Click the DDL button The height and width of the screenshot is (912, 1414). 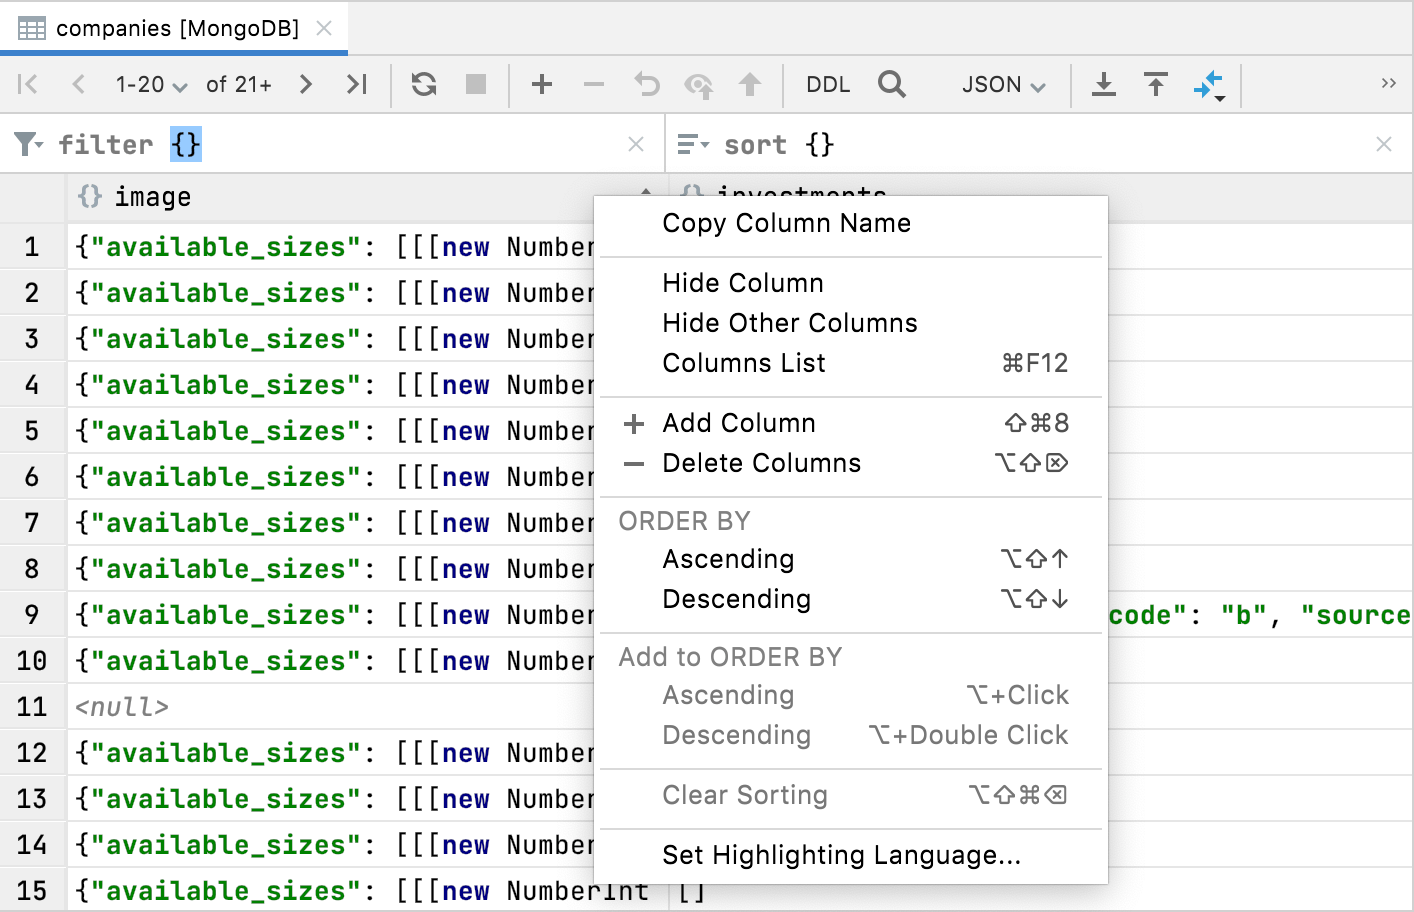827,84
